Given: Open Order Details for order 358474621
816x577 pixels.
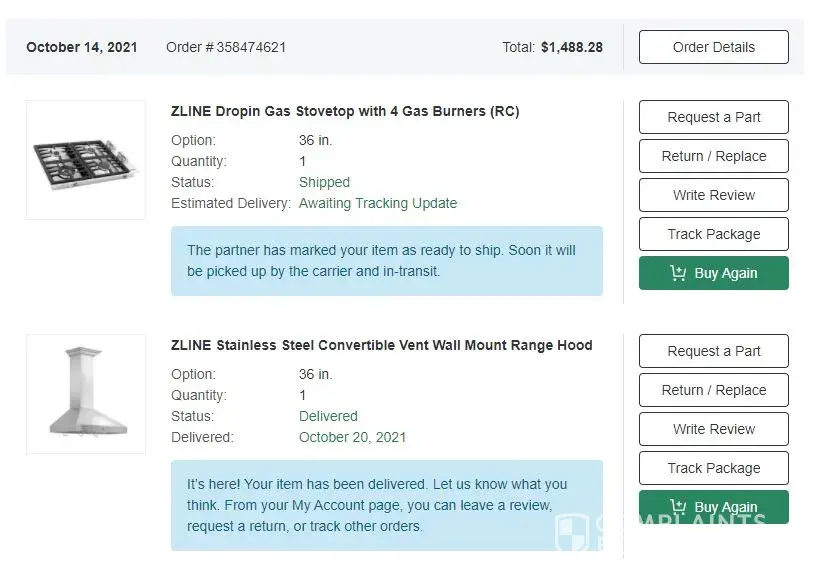Looking at the screenshot, I should (713, 47).
